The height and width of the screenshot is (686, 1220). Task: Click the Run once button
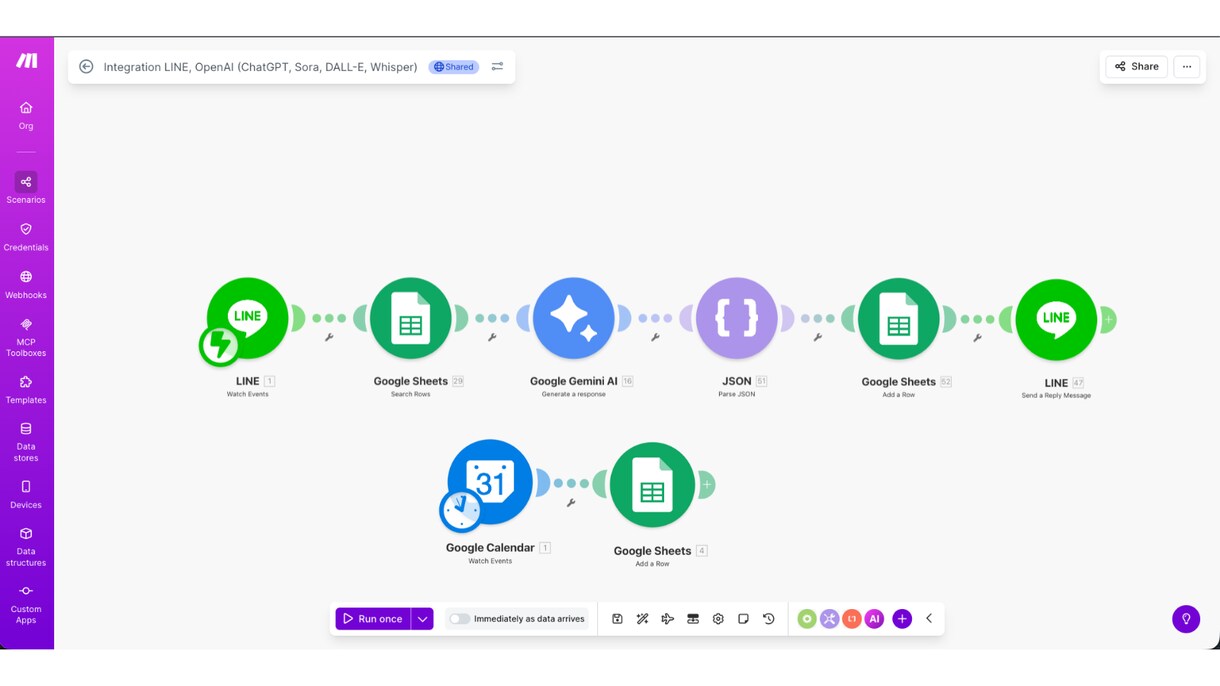373,619
